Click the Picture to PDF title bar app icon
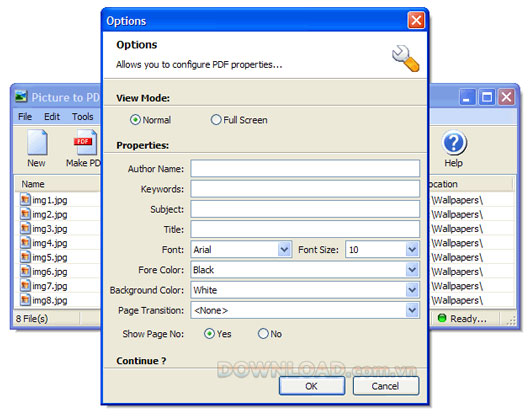Screen dimensions: 530x416 21,96
